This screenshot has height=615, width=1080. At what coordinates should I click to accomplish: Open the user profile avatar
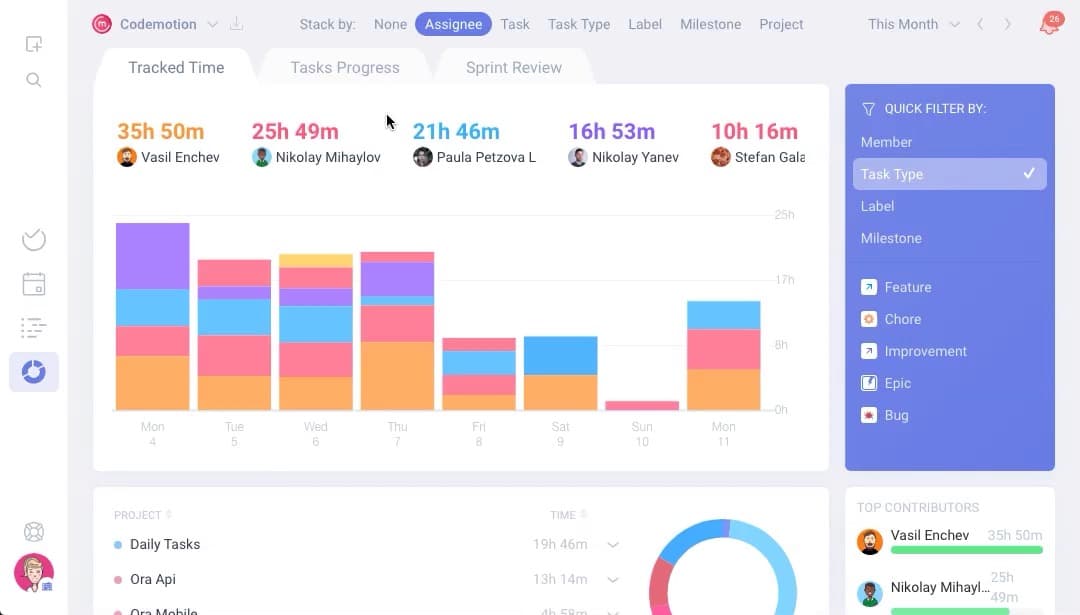tap(34, 572)
